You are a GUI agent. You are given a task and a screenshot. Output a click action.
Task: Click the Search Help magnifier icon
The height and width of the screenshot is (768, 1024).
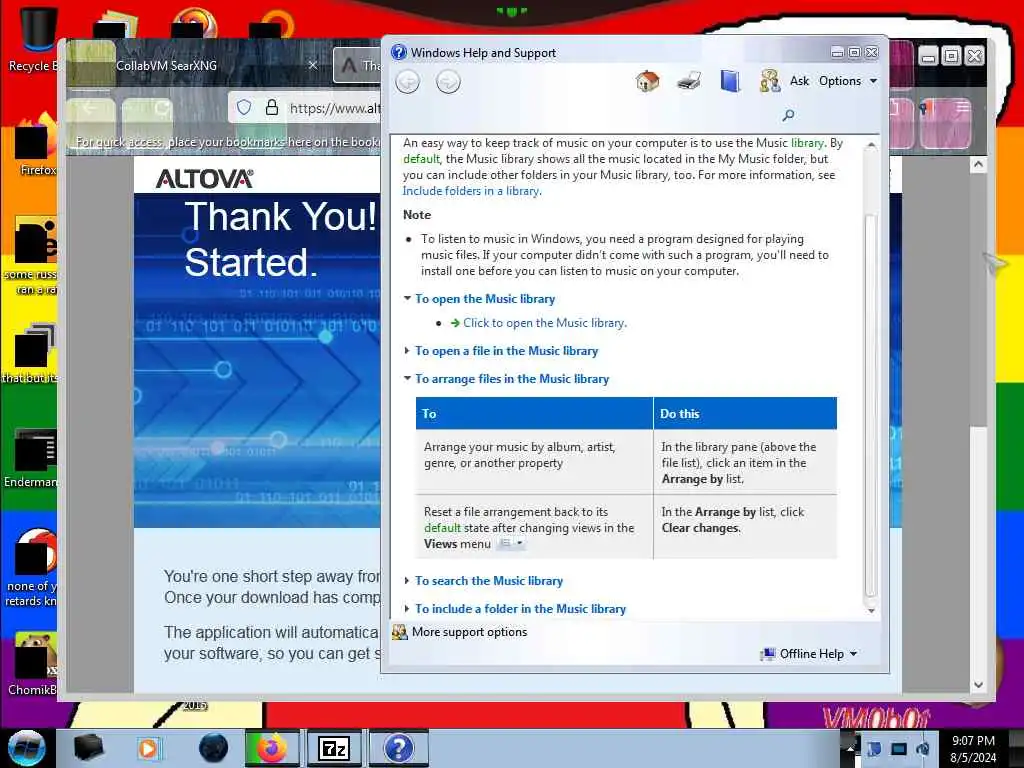[x=788, y=116]
